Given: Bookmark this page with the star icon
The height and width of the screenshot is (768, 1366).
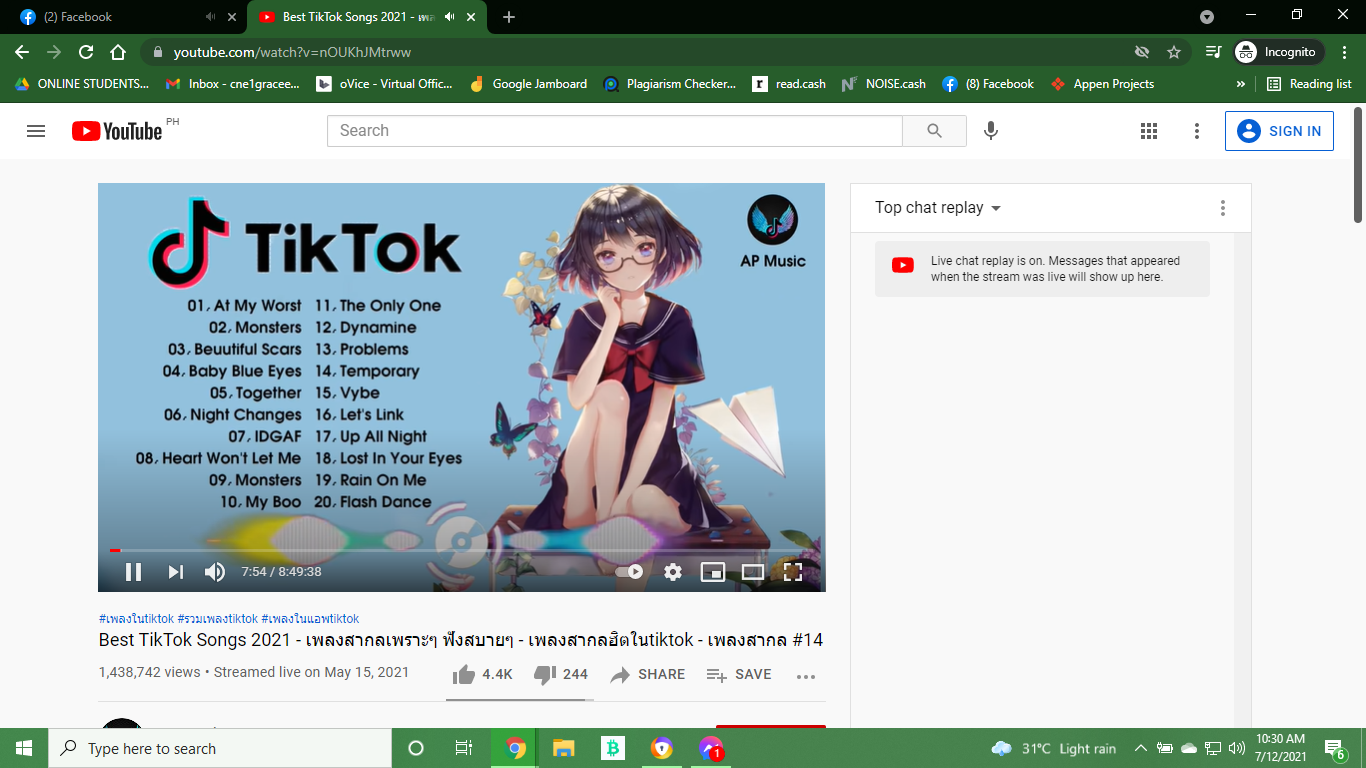Looking at the screenshot, I should point(1174,52).
